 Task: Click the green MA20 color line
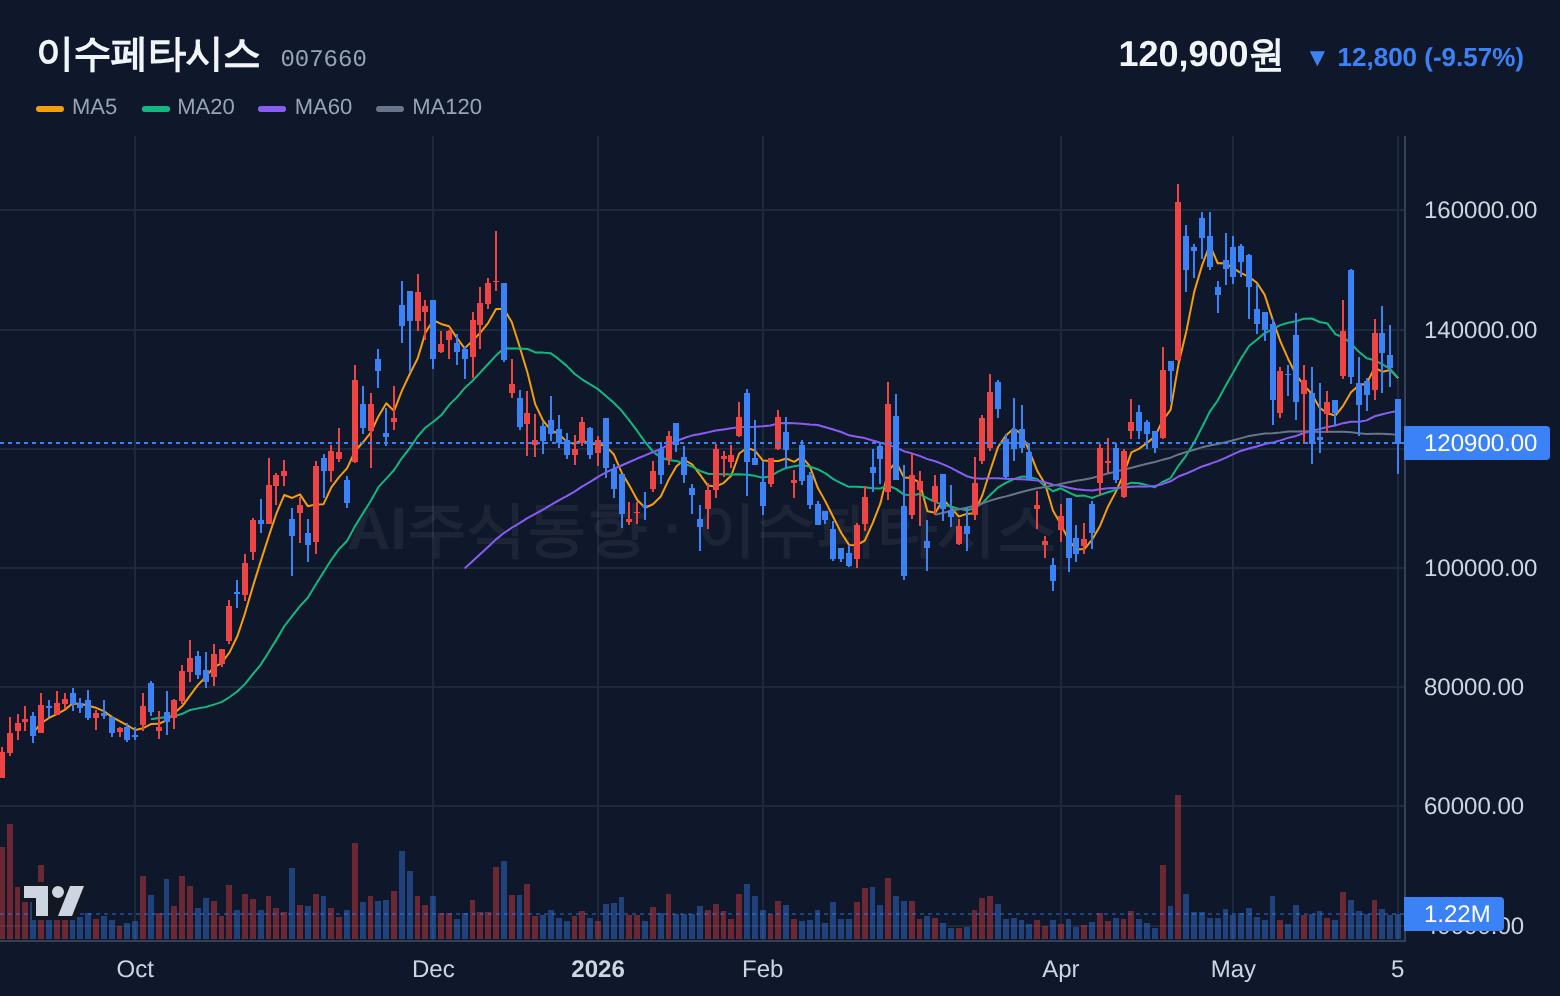point(156,108)
